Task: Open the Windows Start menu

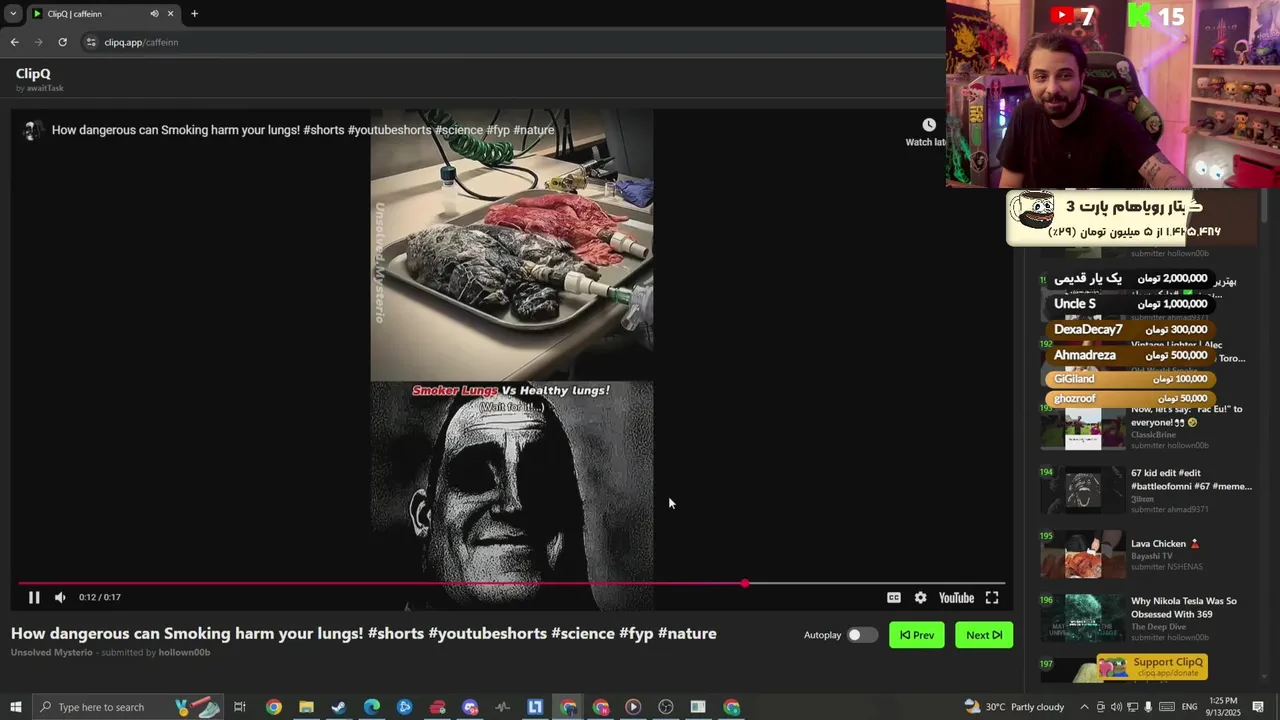Action: click(x=15, y=707)
